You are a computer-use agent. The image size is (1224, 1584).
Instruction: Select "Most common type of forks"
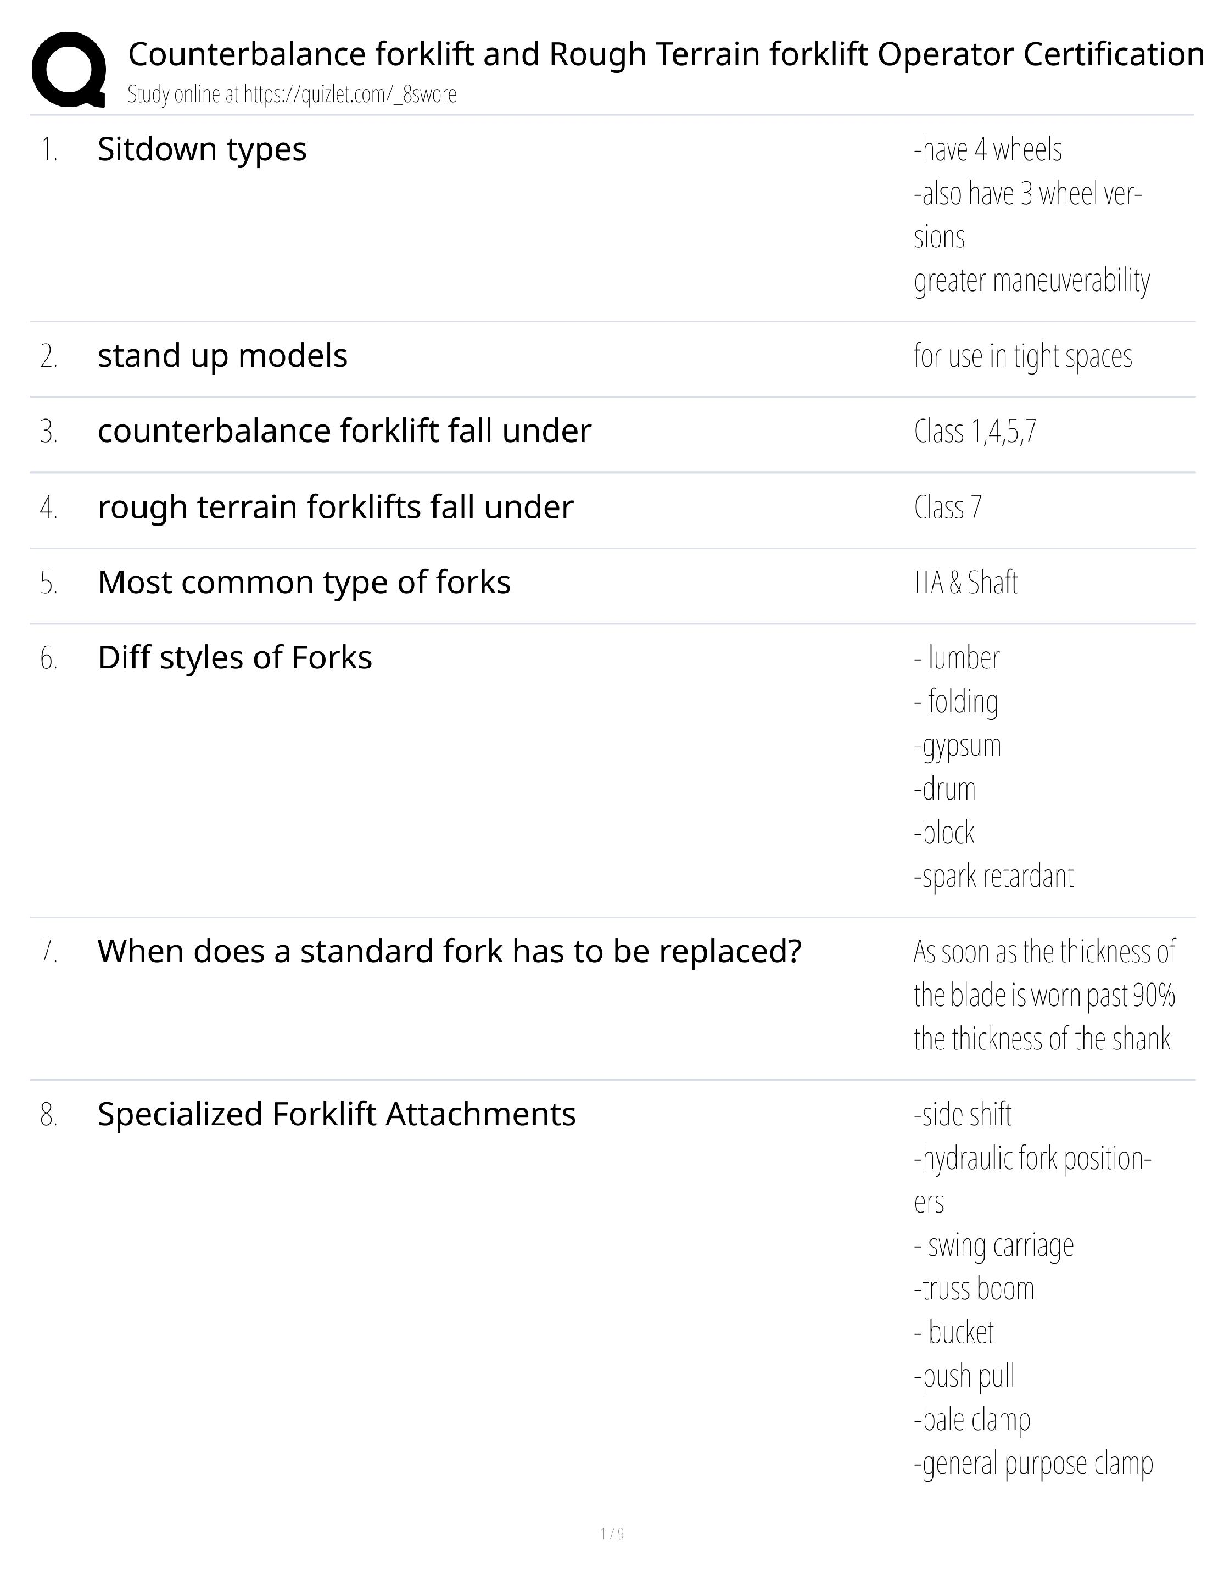(304, 582)
